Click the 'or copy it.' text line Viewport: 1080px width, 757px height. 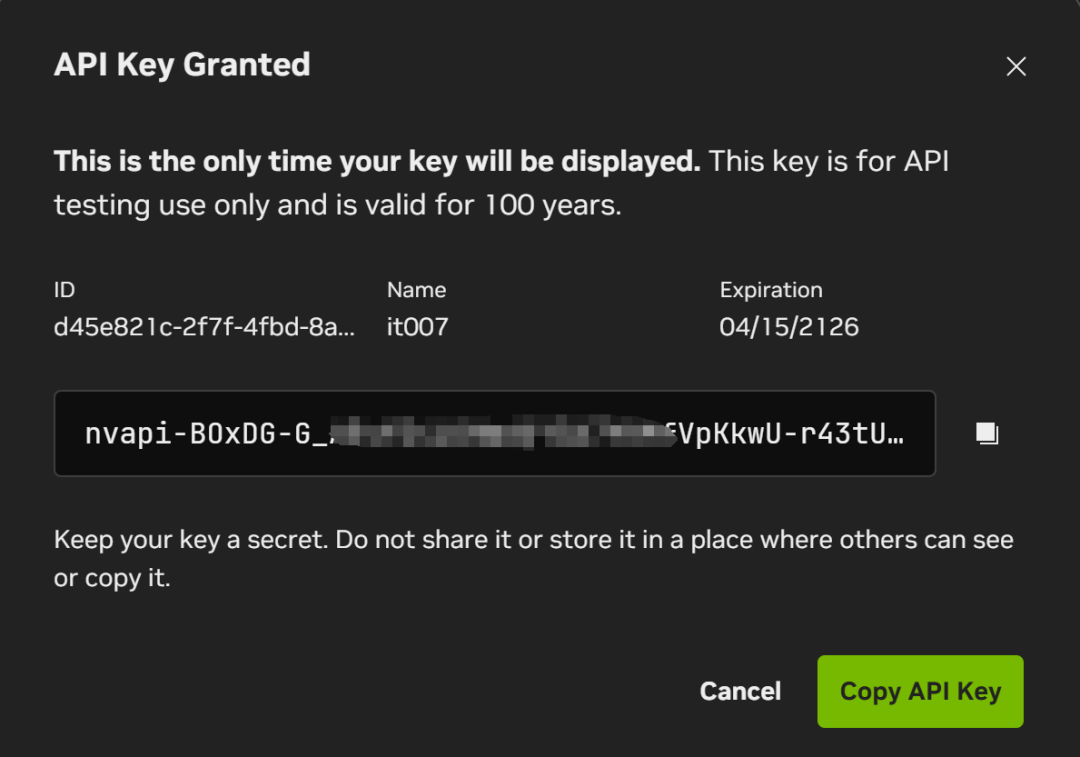point(112,578)
